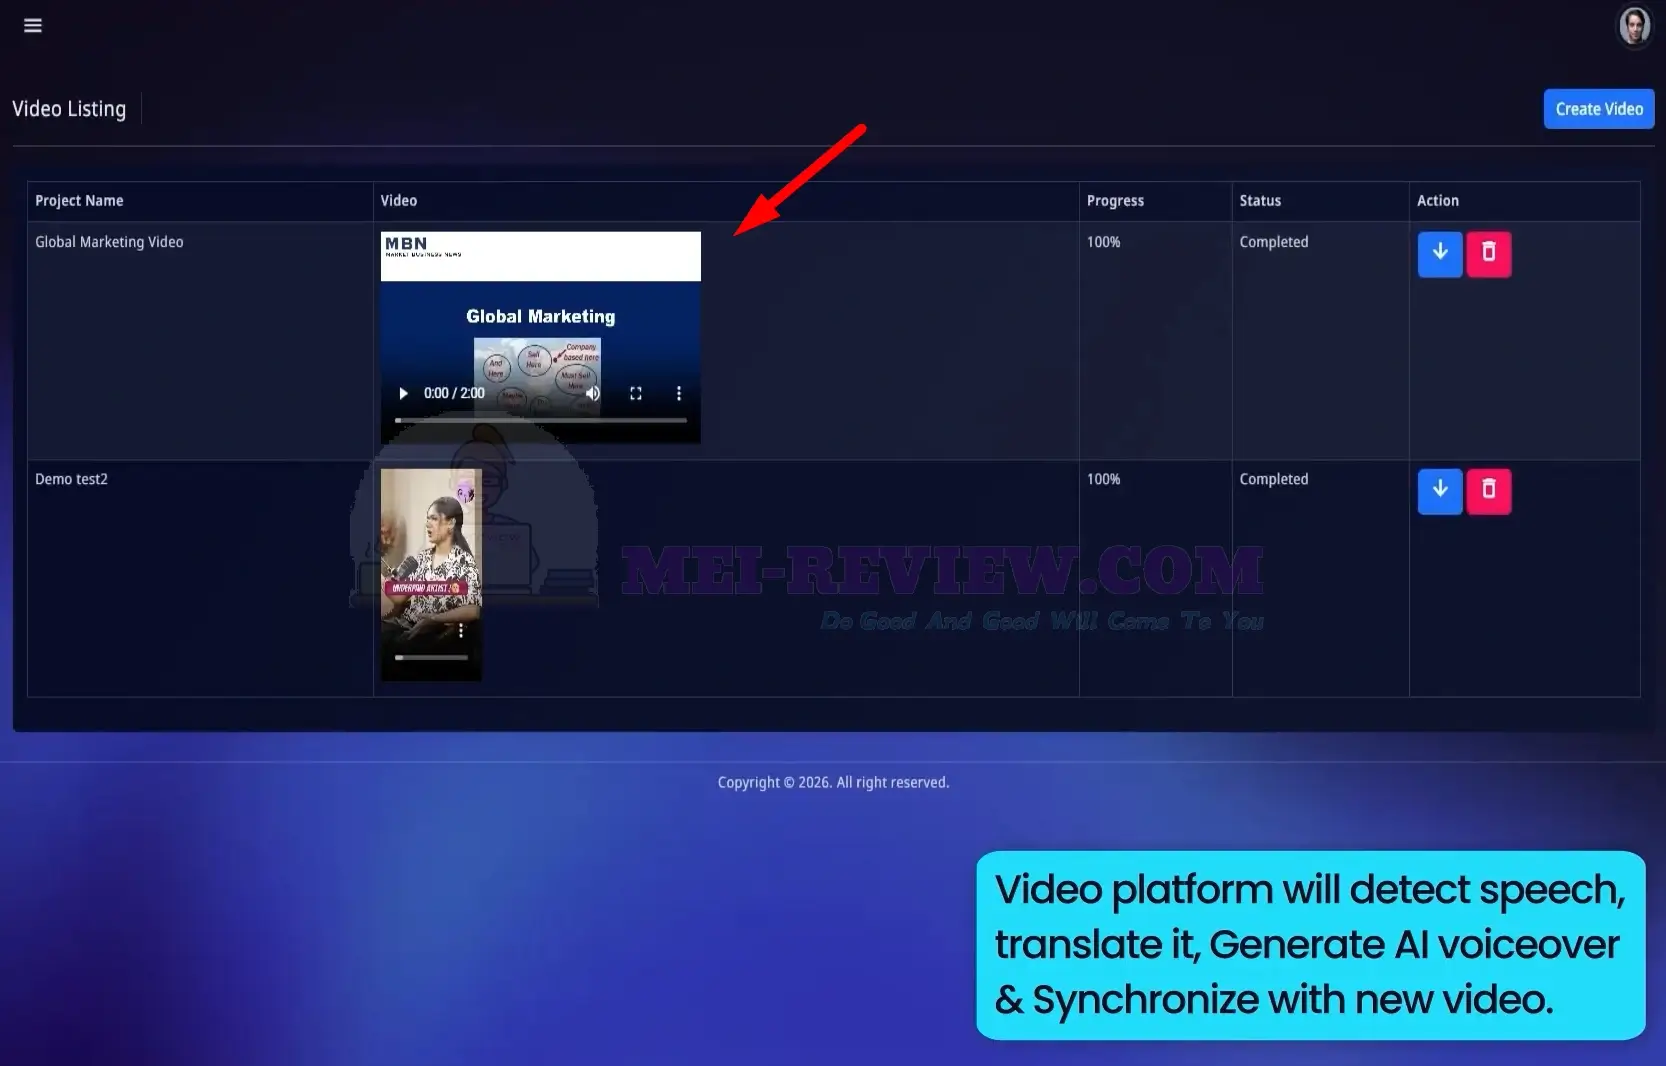Click the Project Name column header

79,201
